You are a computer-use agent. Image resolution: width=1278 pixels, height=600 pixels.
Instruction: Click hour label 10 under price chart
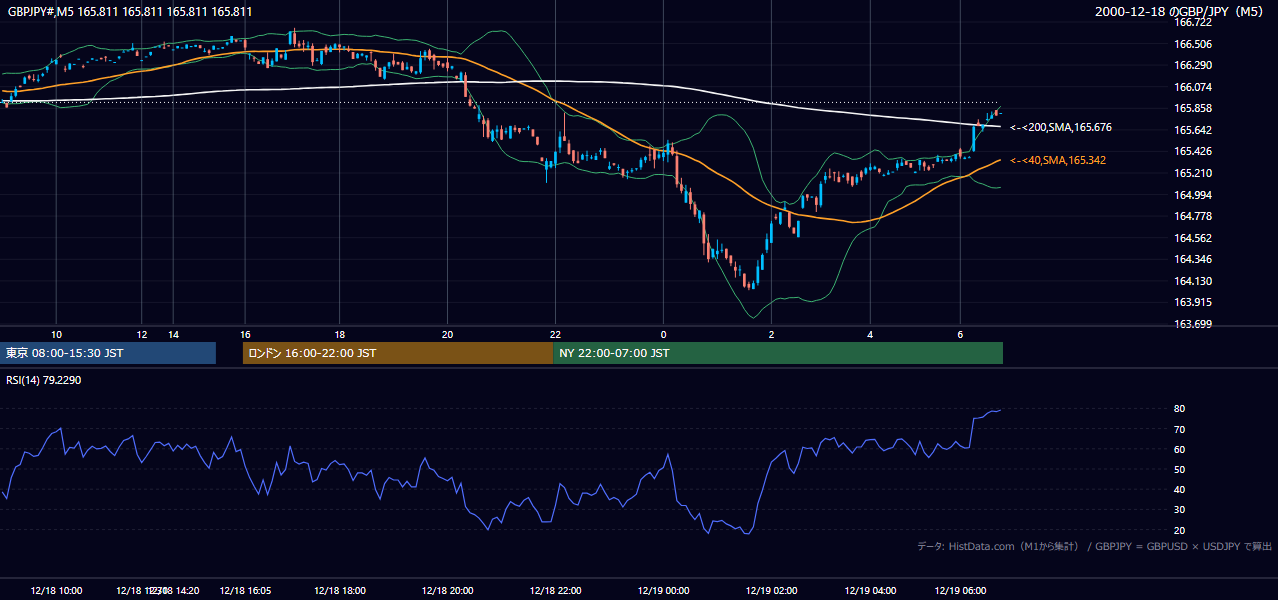click(x=57, y=334)
